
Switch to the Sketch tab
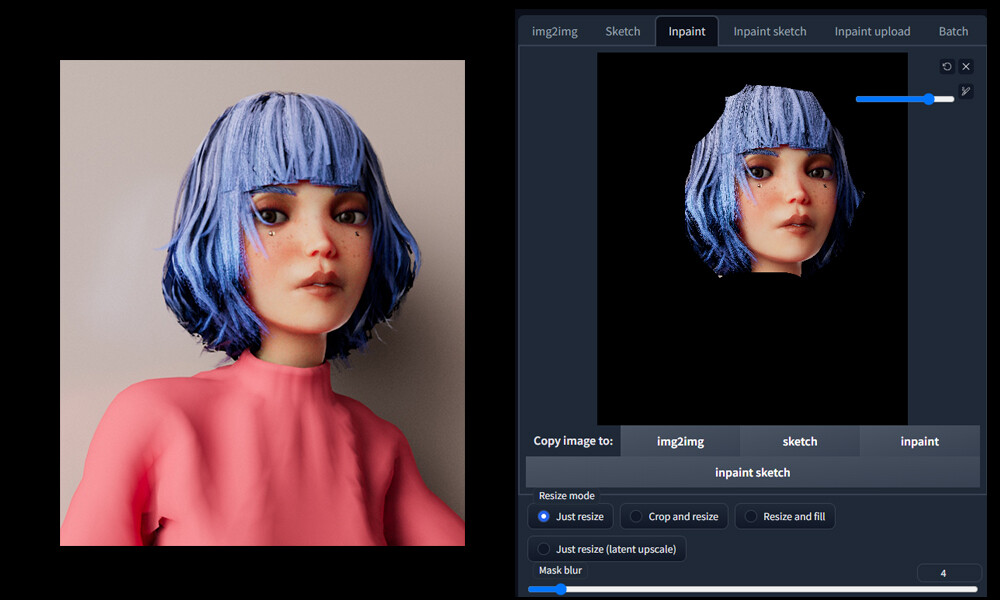pyautogui.click(x=622, y=31)
